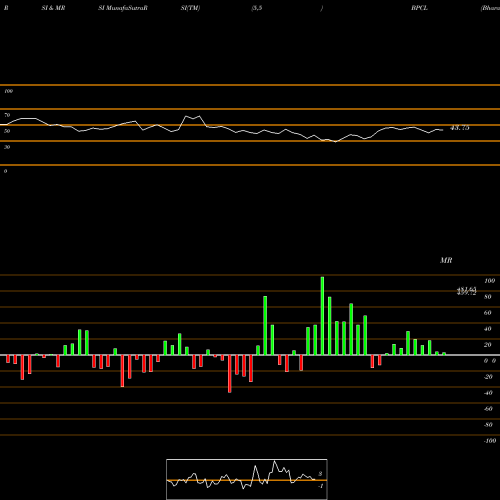Viewport: 500px width, 500px height.
Task: Click the 'SI & MR' header text
Action: (53, 8)
